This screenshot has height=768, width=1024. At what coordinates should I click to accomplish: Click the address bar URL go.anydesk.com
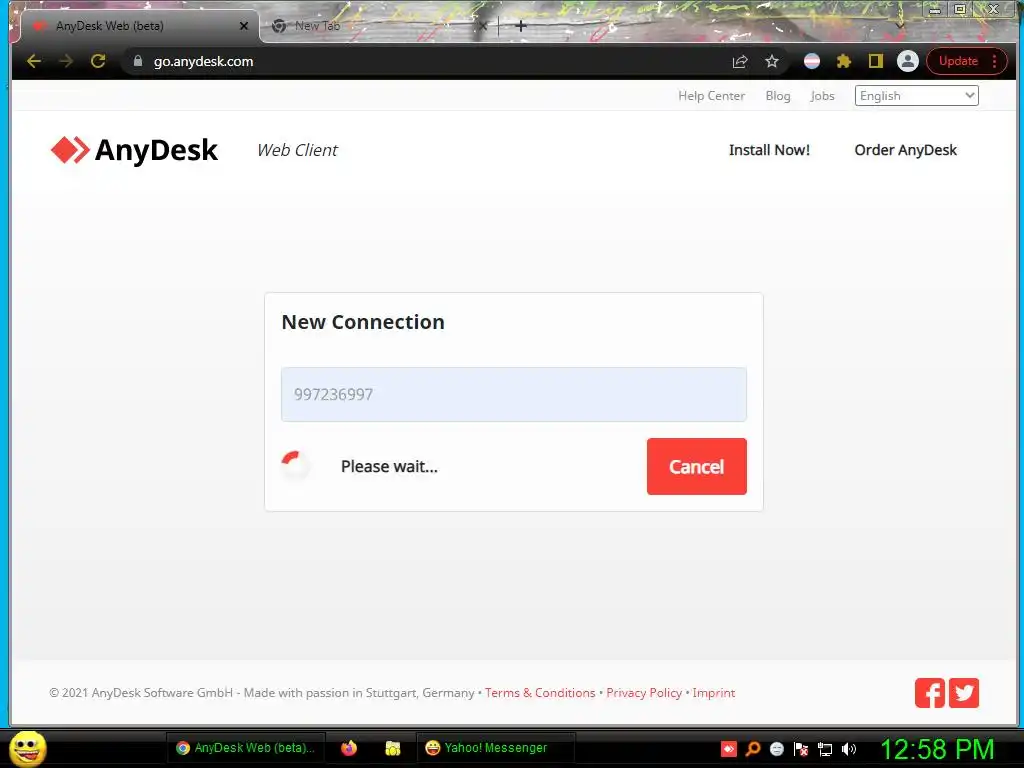(203, 61)
